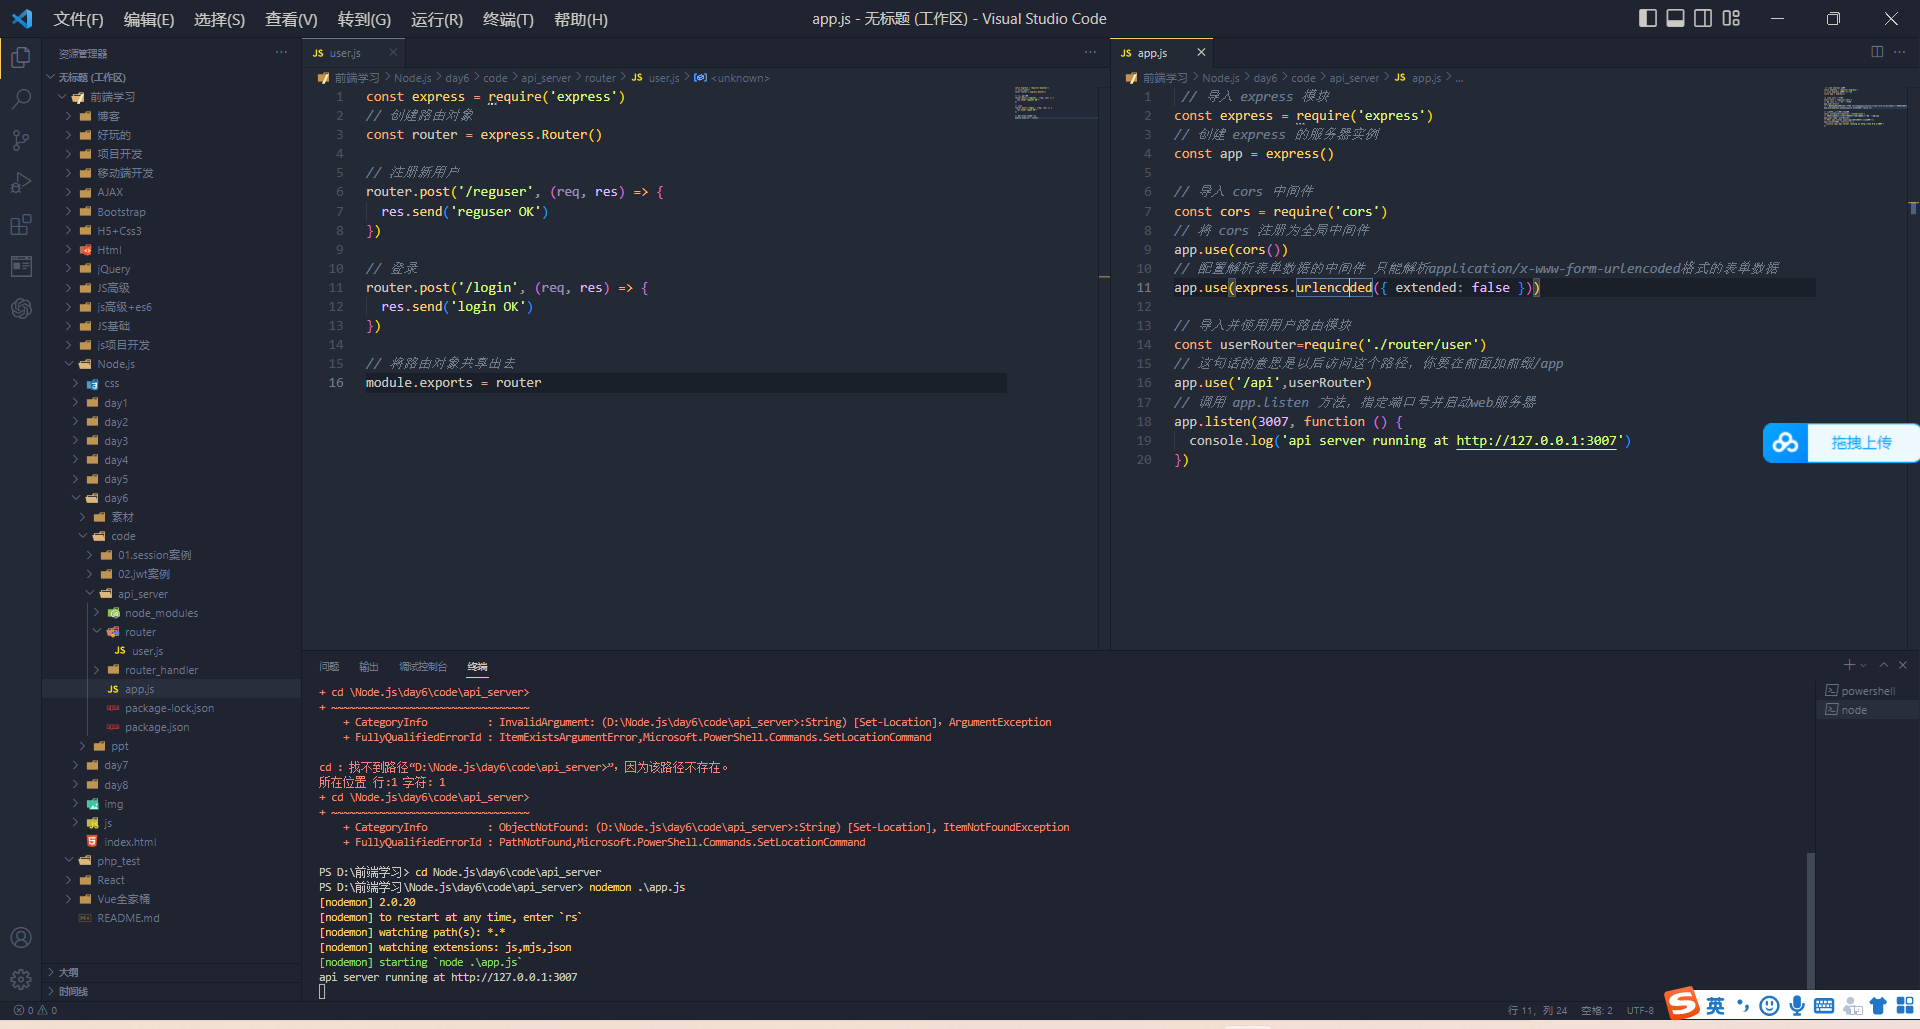The height and width of the screenshot is (1029, 1920).
Task: Toggle Sogou punctuation mode icon
Action: pos(1743,1006)
